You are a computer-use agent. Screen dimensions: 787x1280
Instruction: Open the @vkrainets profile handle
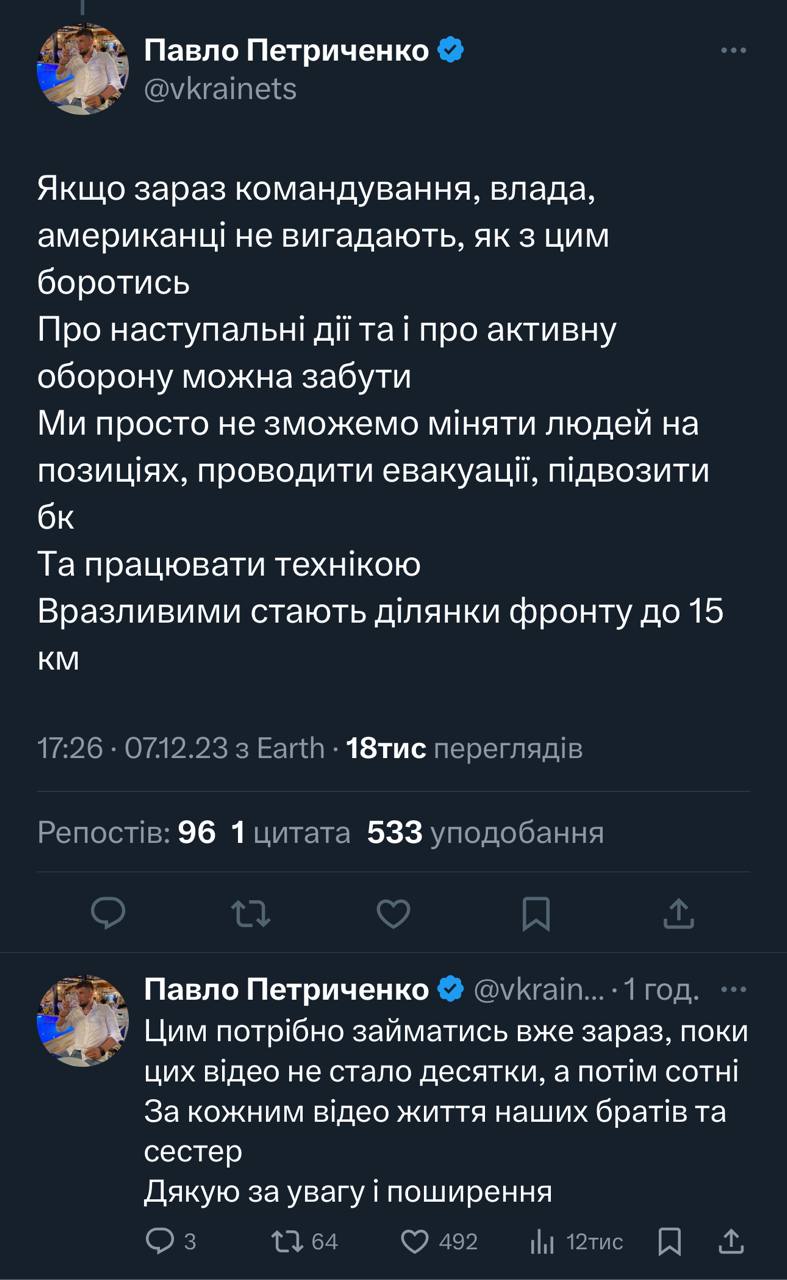tap(220, 89)
